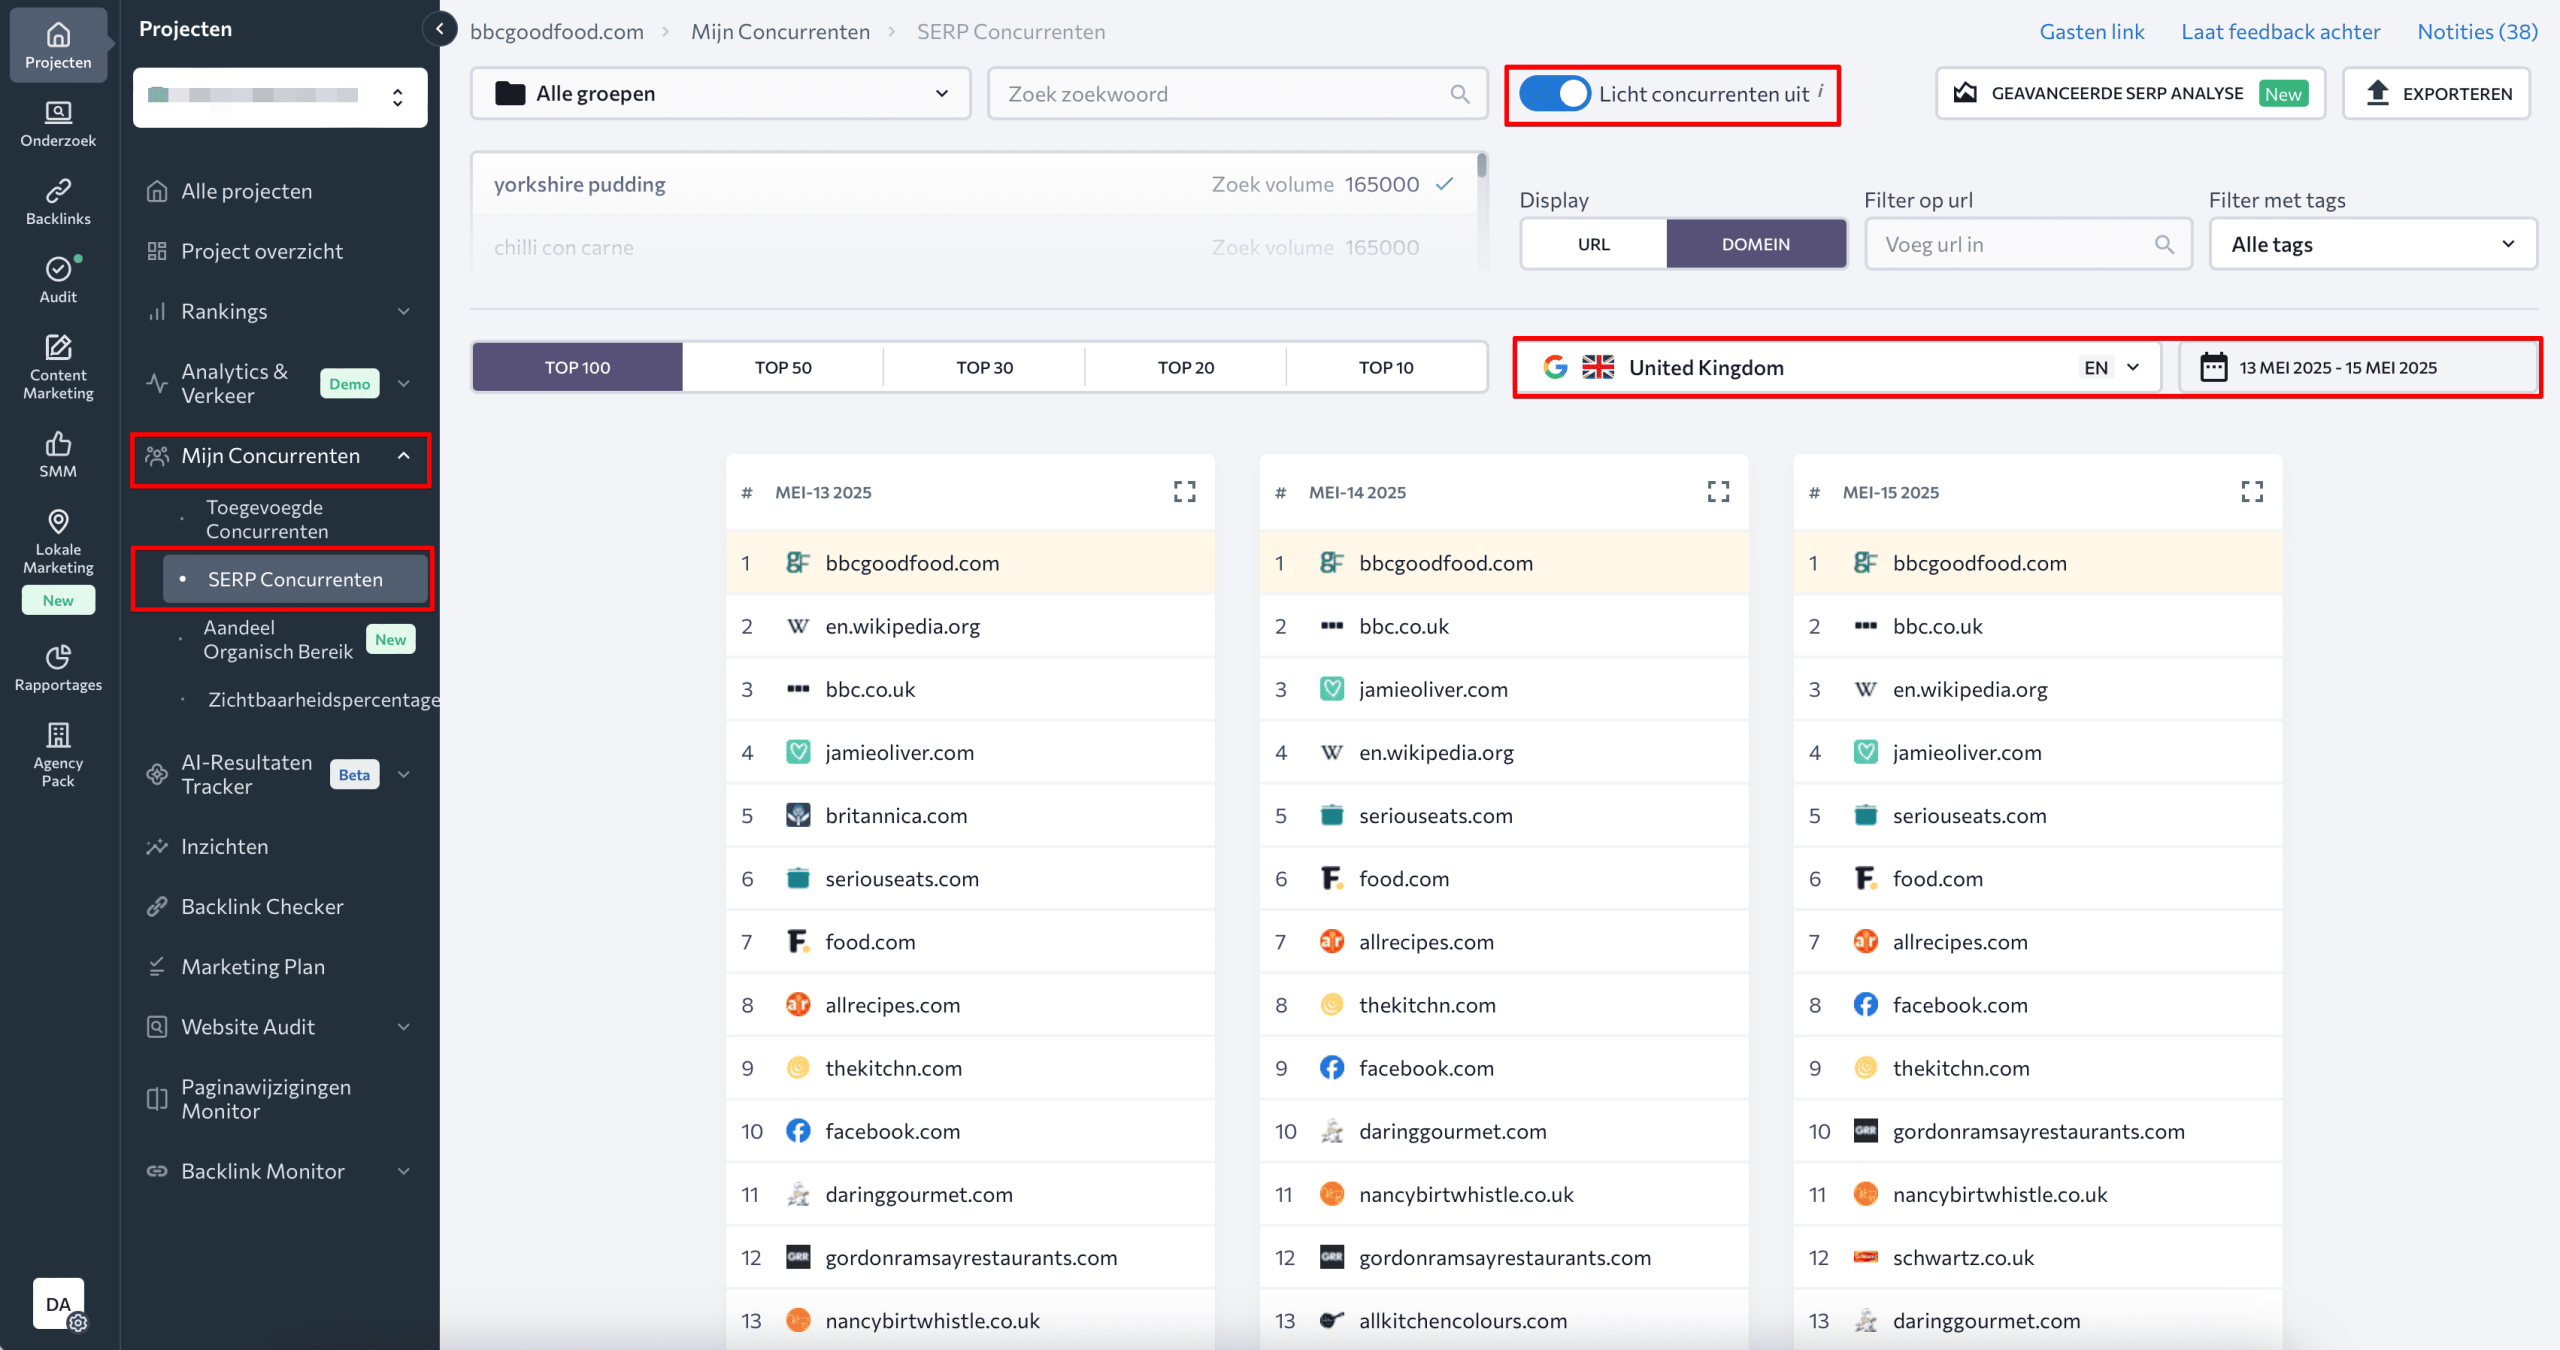Click the search icon in Zoek zoekwoord field

[x=1460, y=94]
